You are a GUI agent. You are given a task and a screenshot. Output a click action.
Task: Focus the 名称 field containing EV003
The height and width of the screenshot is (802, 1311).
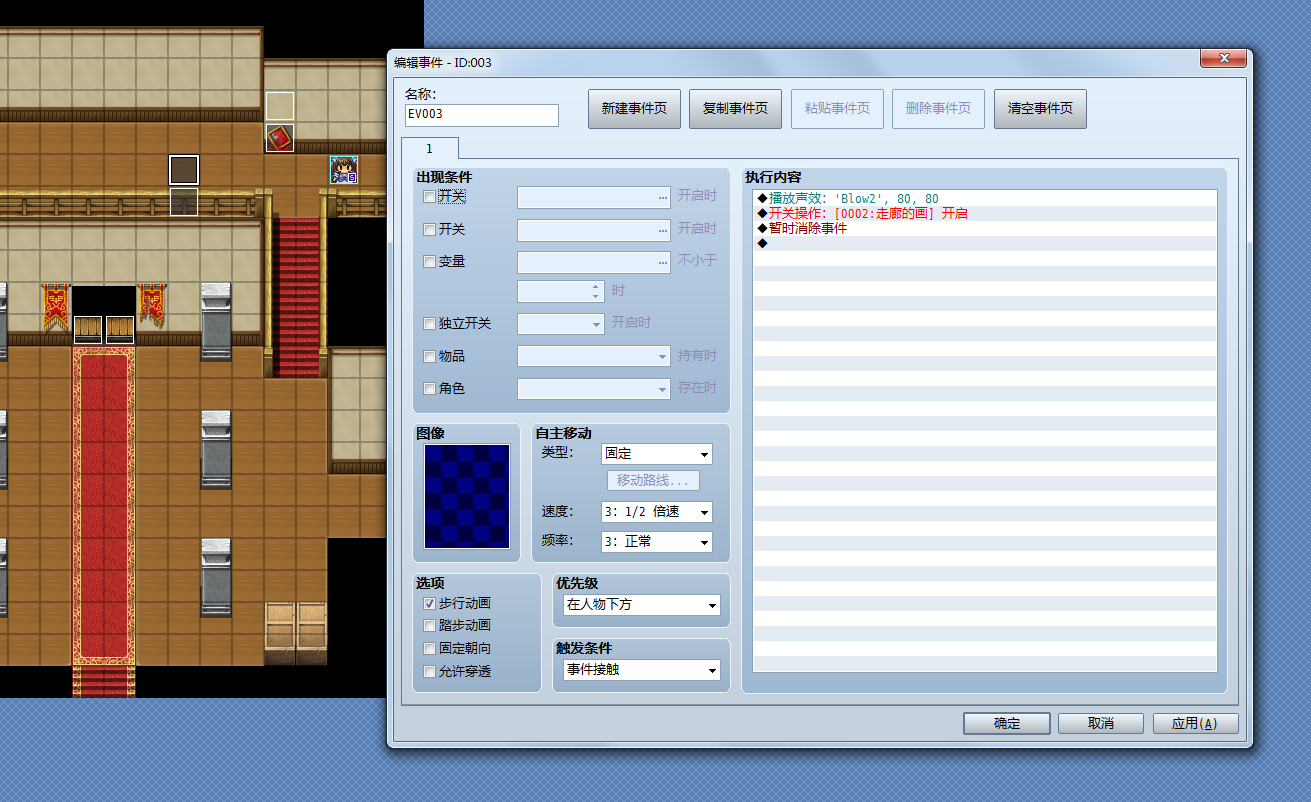click(482, 115)
